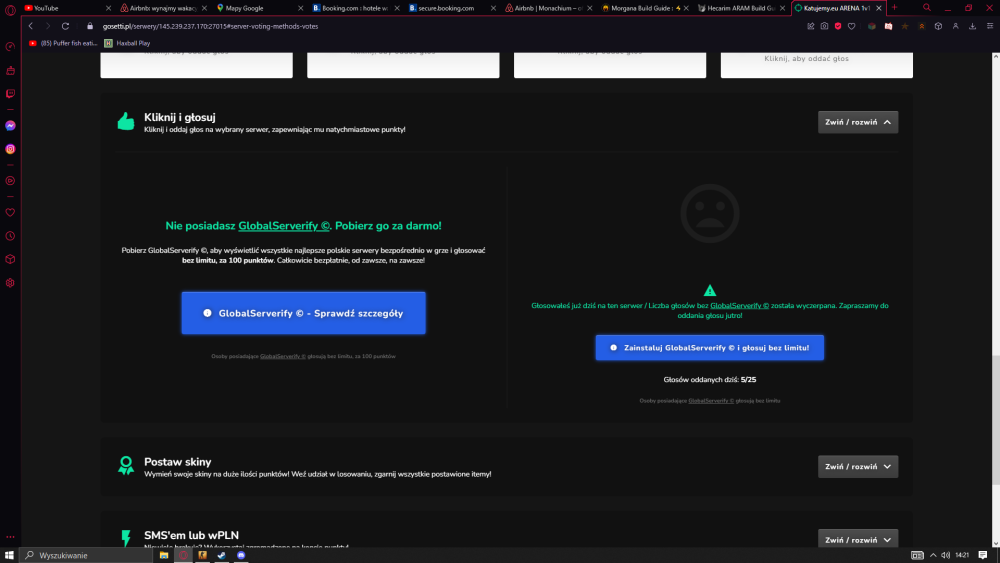Open GlobalServerify link in vote-limit warning
Screen dimensions: 1000x563
(739, 305)
